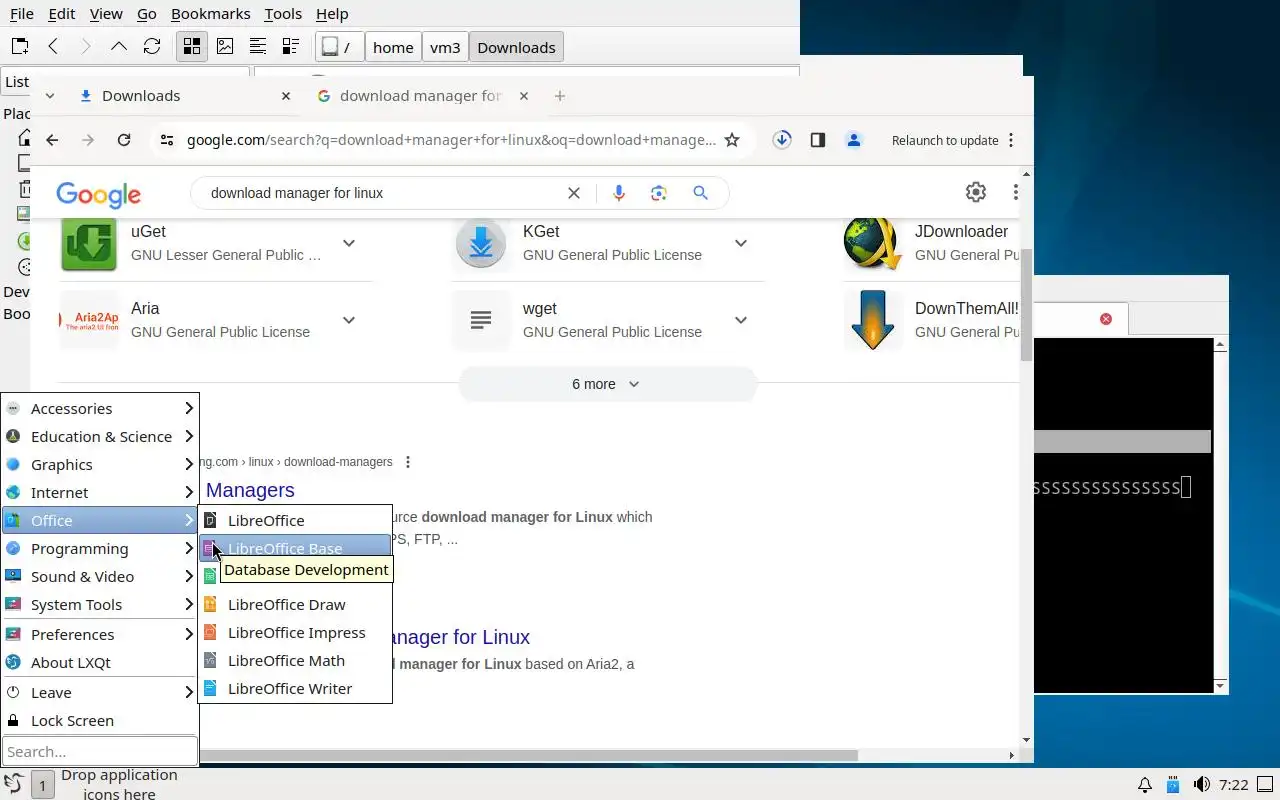The image size is (1280, 800).
Task: Open Preferences submenu
Action: coord(100,634)
